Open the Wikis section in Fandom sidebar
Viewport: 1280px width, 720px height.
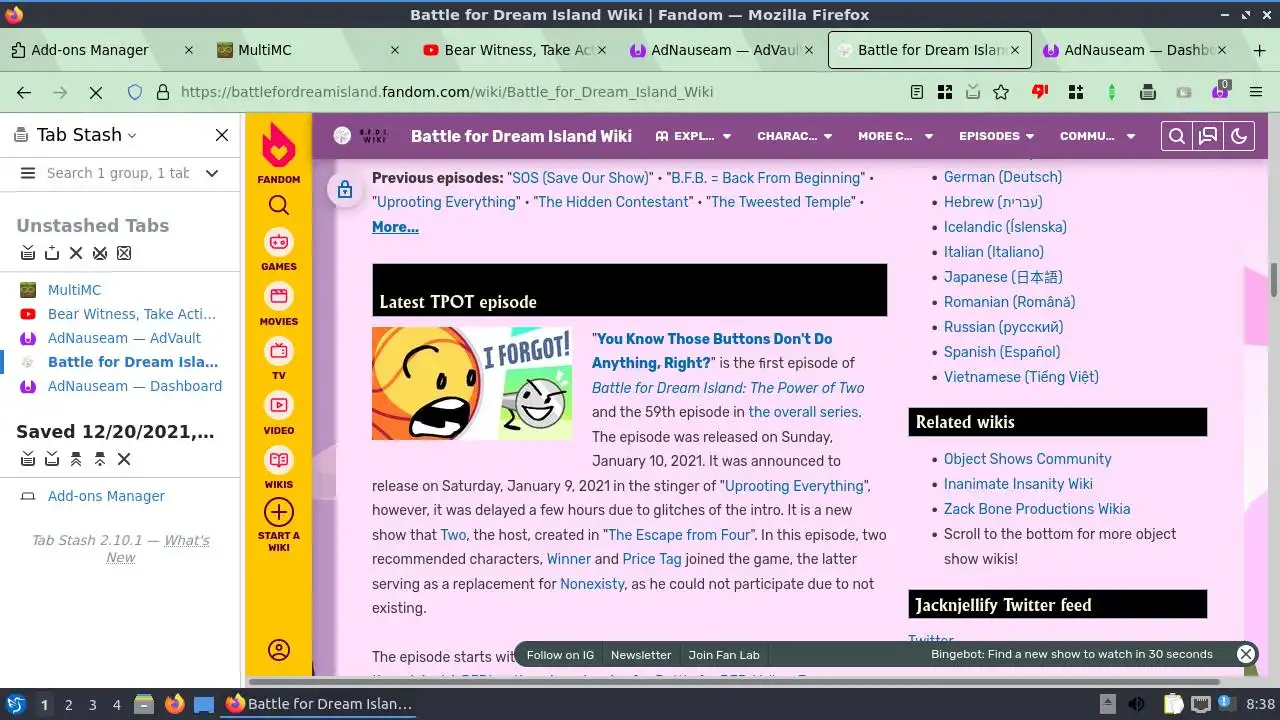pyautogui.click(x=279, y=467)
